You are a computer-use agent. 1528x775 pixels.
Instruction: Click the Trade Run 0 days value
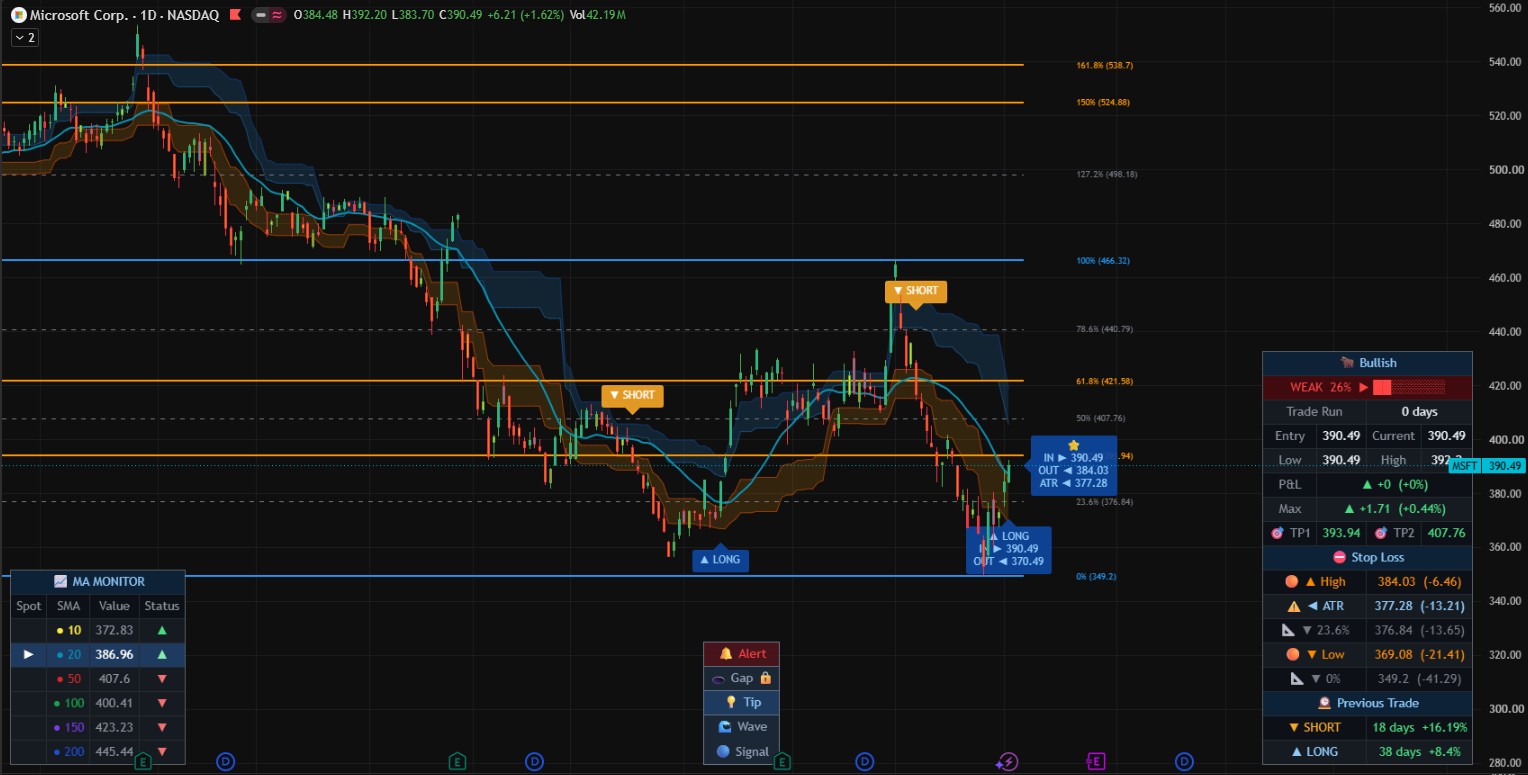pos(1419,412)
